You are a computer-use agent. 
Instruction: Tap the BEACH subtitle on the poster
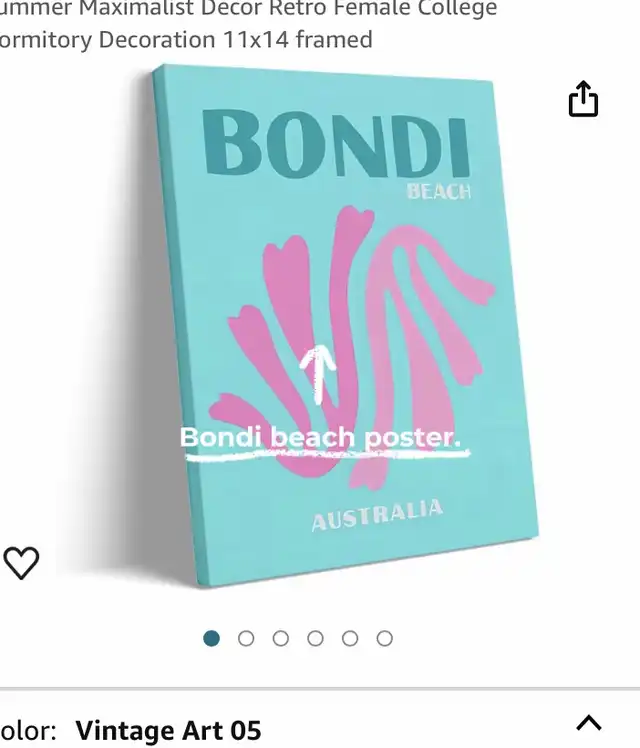pyautogui.click(x=439, y=191)
